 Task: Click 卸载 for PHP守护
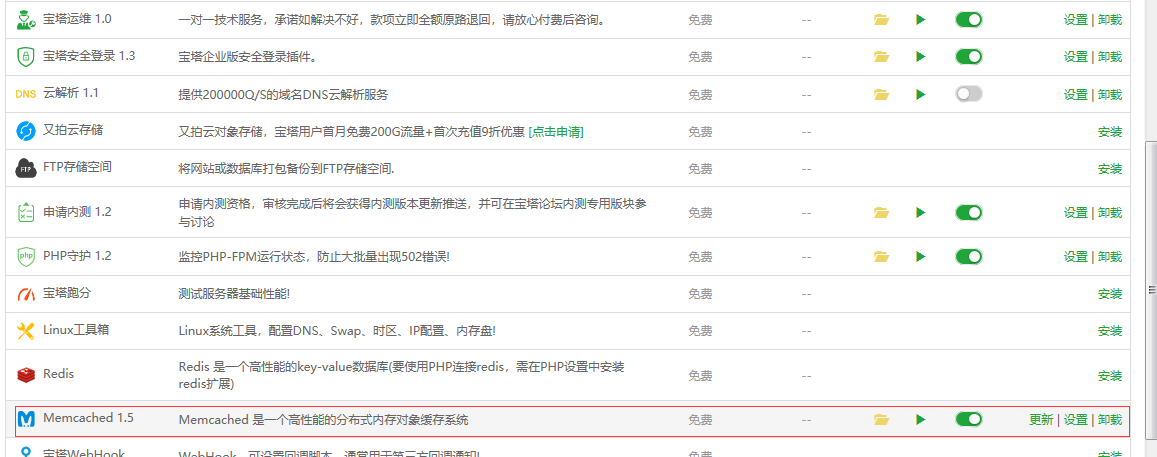point(1109,257)
